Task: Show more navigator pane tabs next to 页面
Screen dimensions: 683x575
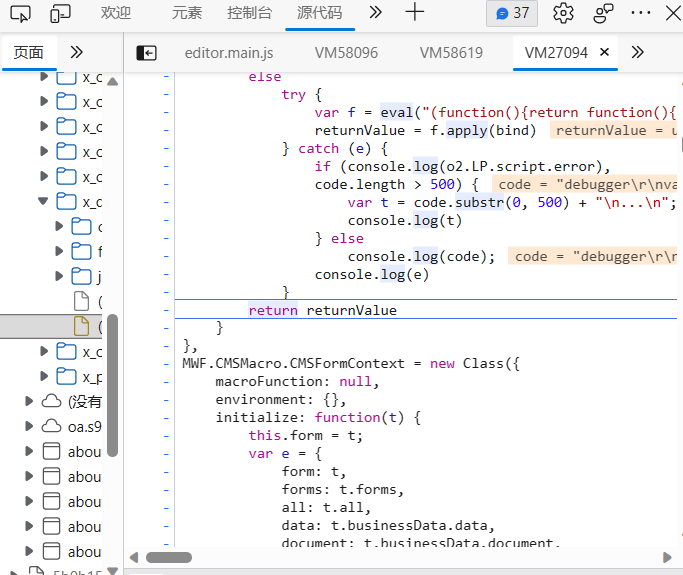Action: (x=76, y=53)
